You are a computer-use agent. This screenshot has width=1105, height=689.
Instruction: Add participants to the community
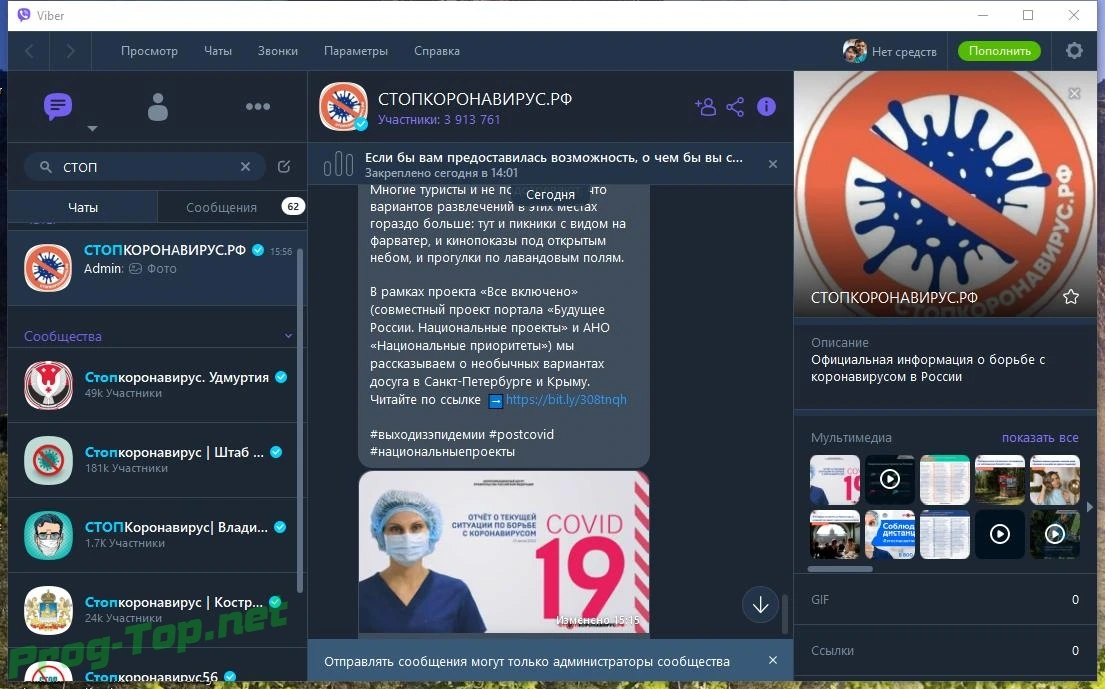[705, 106]
